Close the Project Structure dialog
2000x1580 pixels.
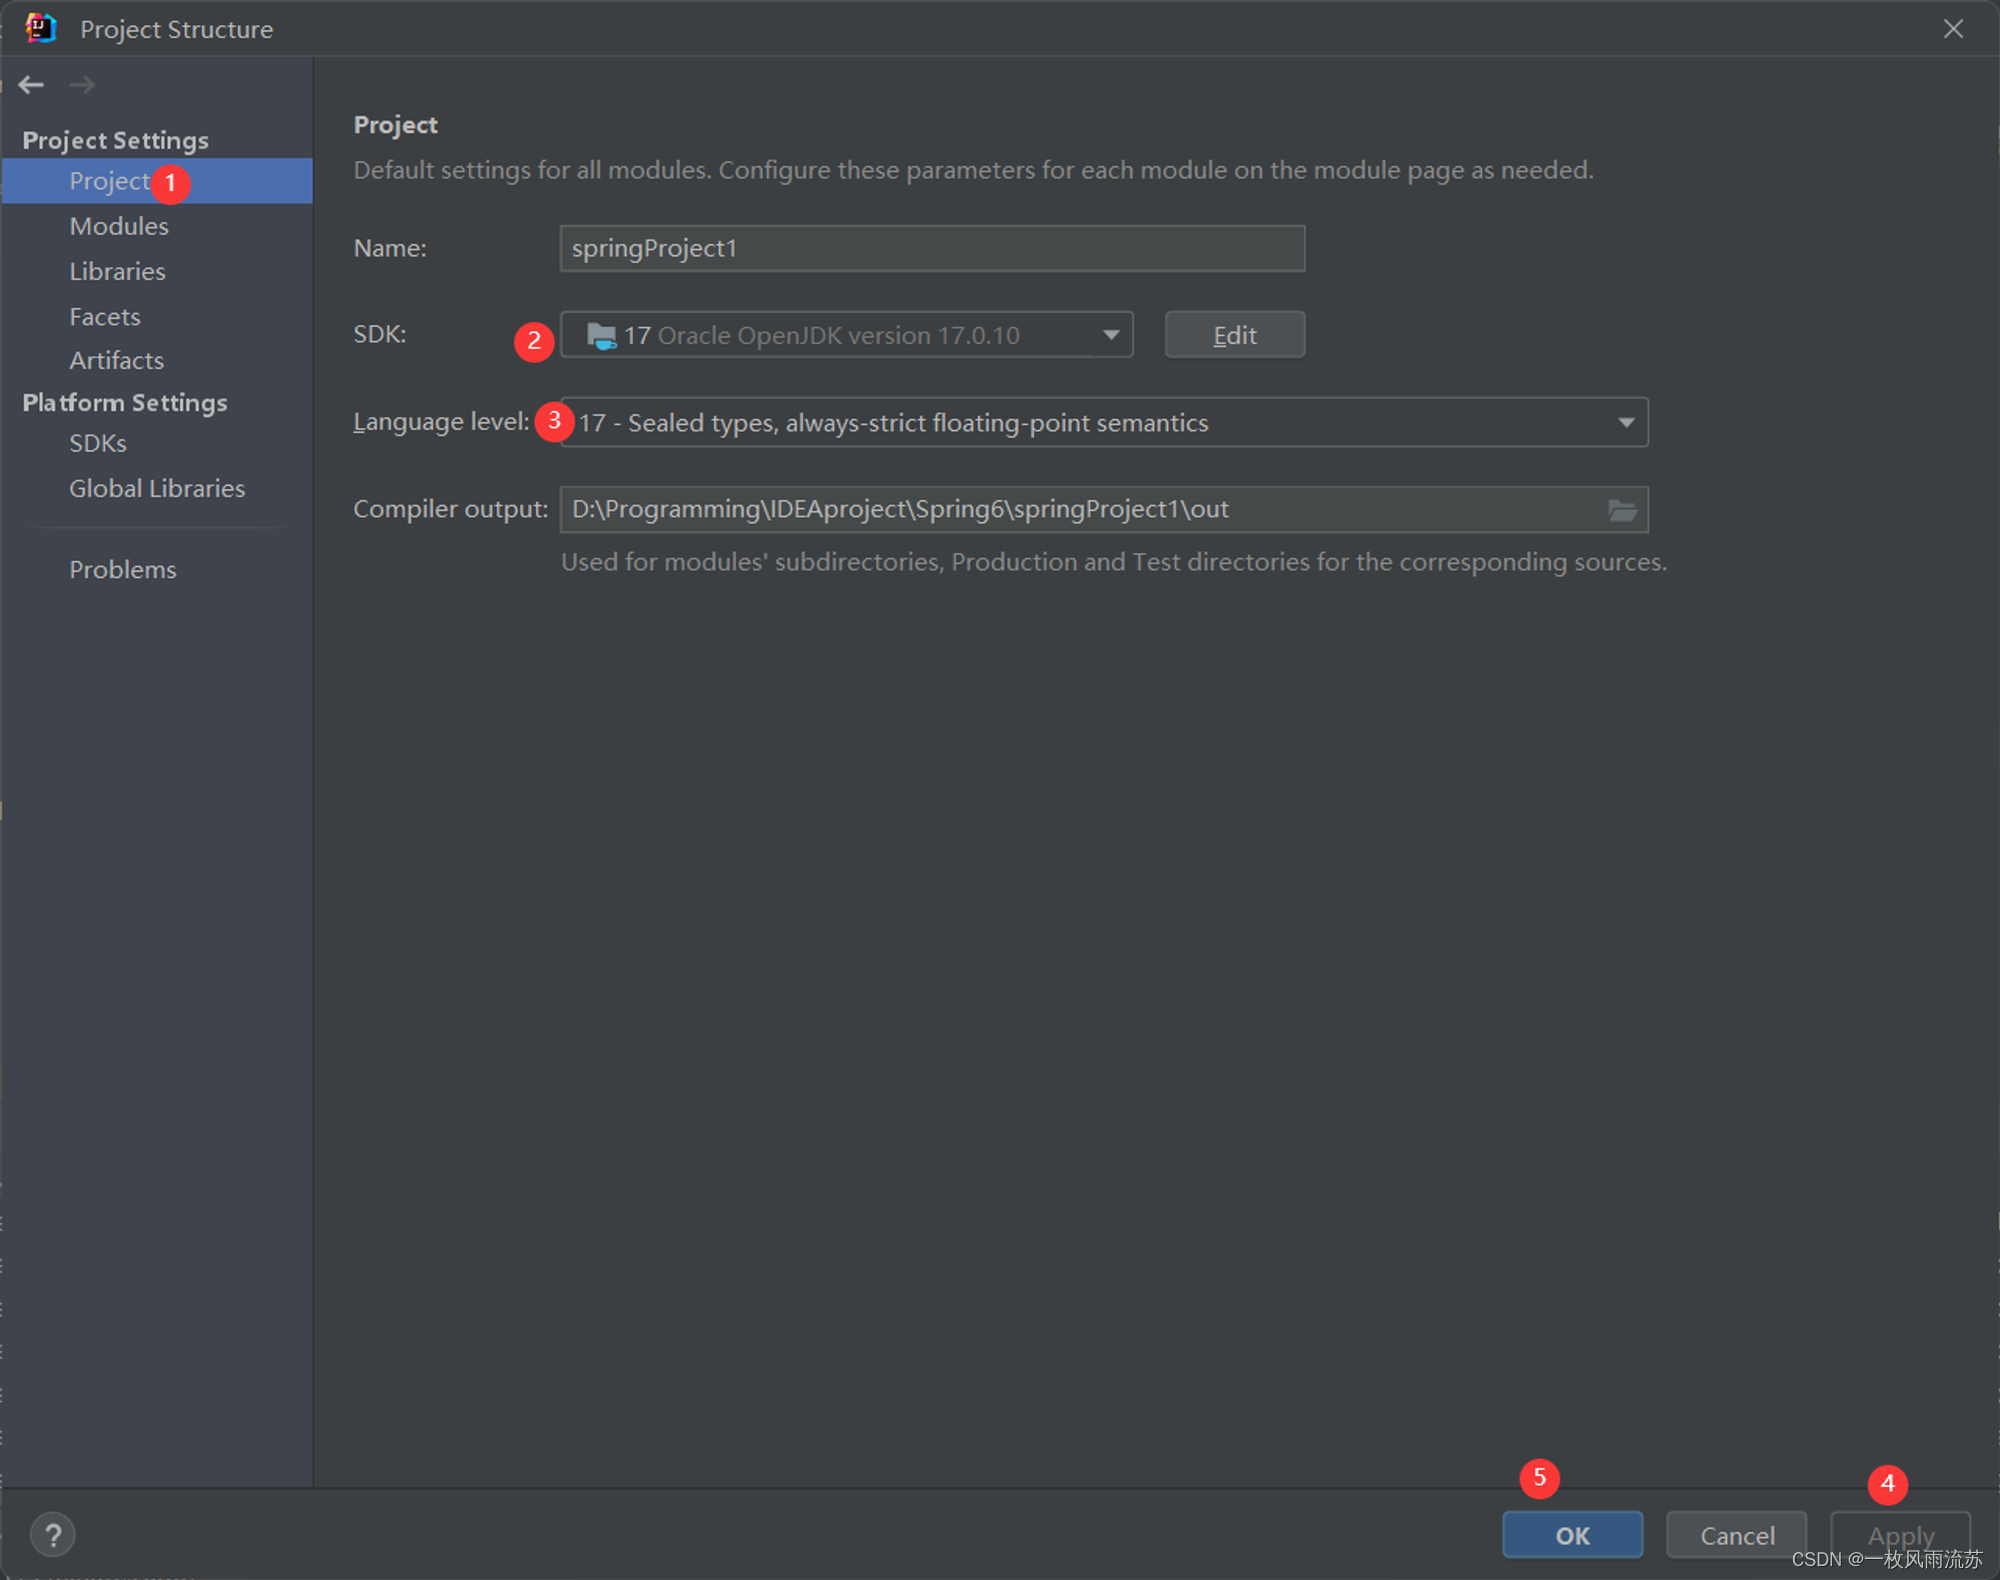1953,29
